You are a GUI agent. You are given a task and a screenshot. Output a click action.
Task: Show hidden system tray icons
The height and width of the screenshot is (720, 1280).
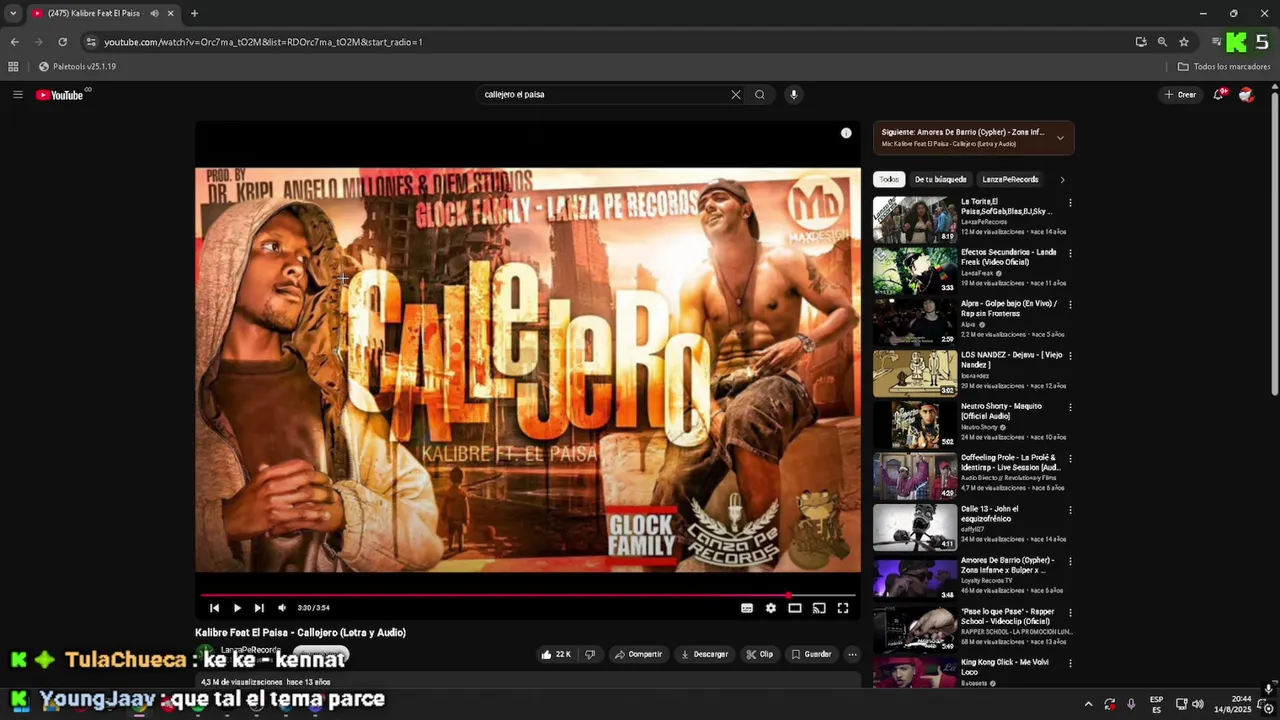pyautogui.click(x=1088, y=704)
